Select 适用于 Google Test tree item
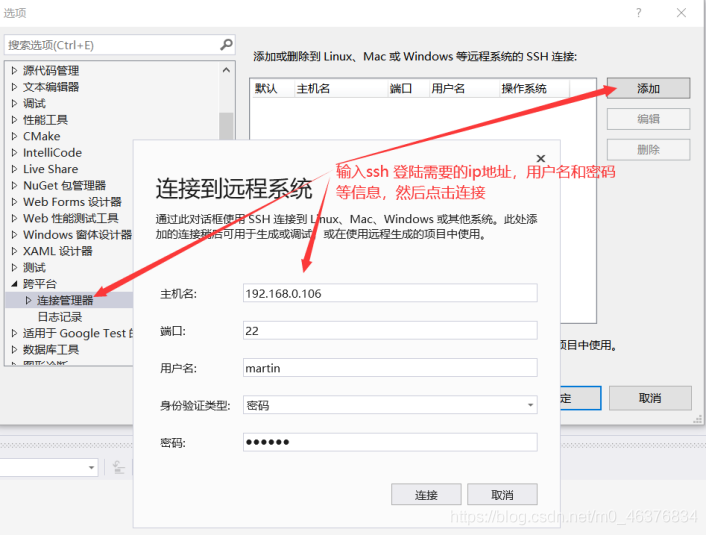 [78, 333]
